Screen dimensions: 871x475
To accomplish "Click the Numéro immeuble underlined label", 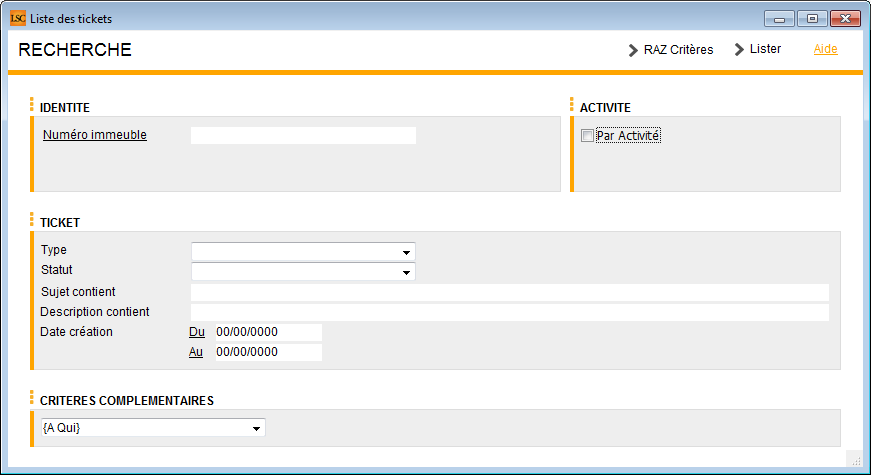I will point(94,134).
